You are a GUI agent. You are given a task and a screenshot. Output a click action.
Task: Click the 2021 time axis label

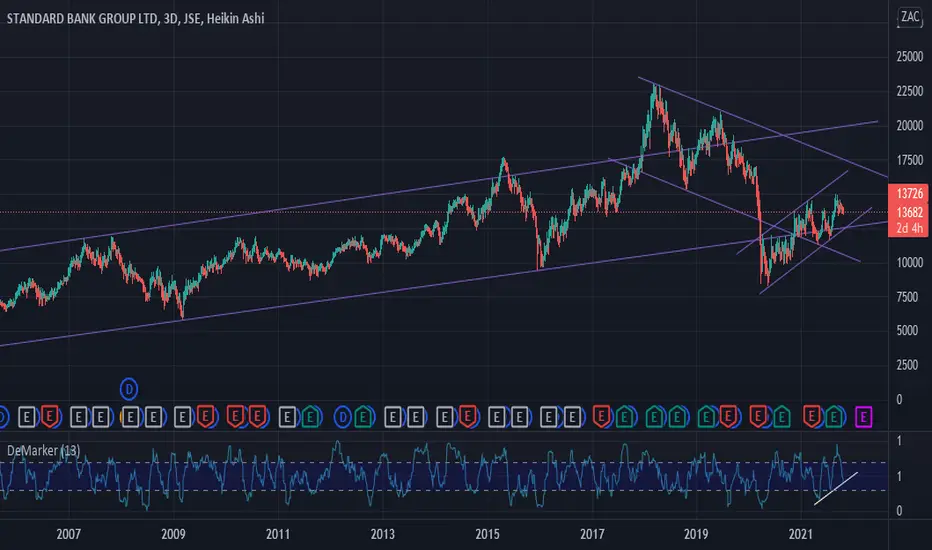coord(801,534)
